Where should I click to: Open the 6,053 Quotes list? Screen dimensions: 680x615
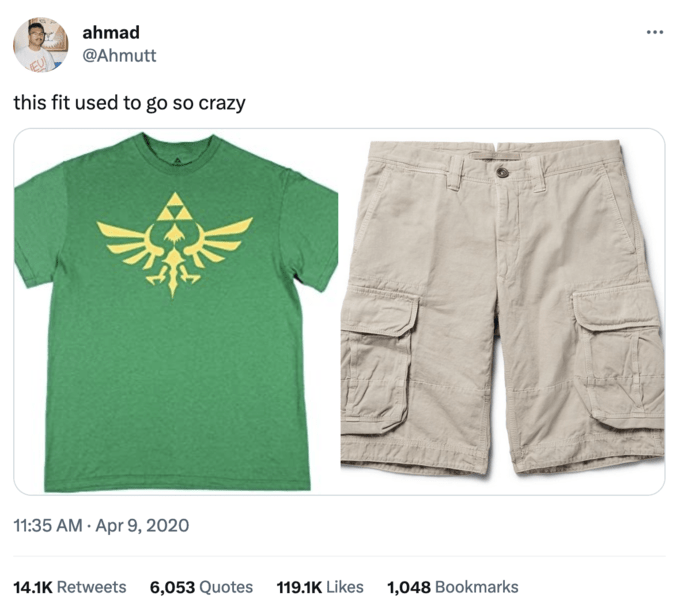(201, 587)
